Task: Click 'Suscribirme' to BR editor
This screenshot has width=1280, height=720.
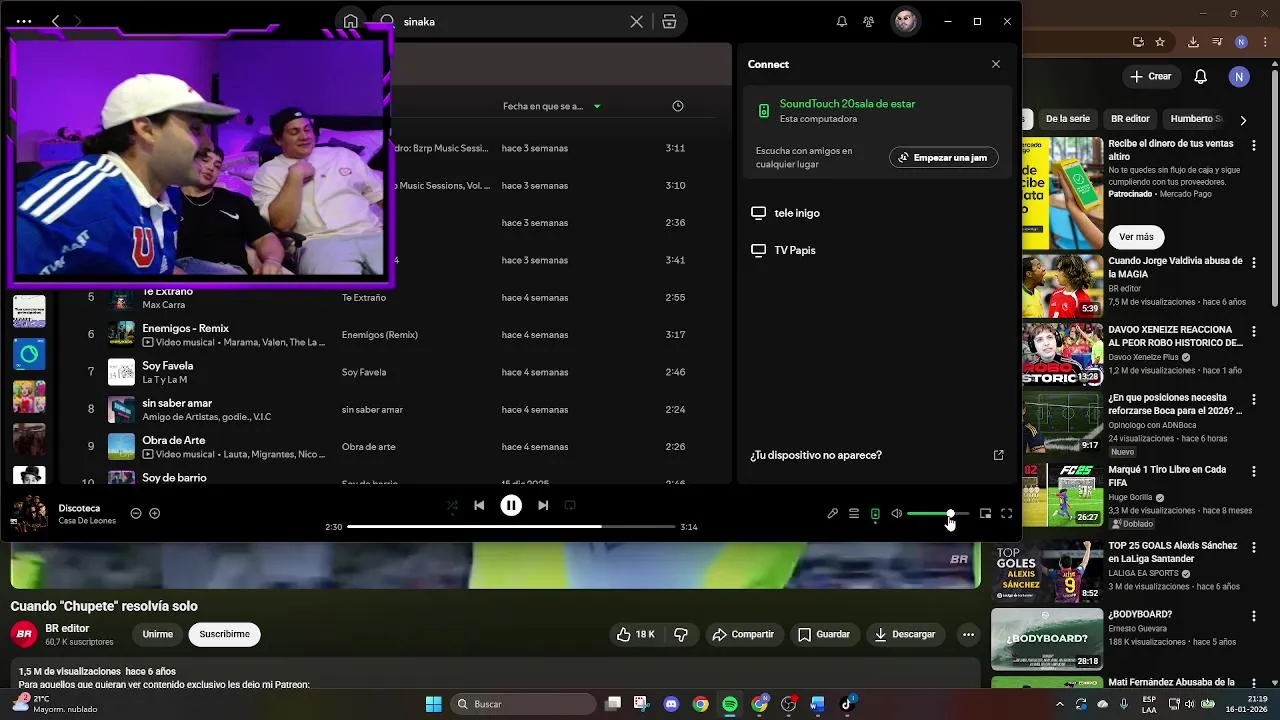Action: tap(224, 634)
